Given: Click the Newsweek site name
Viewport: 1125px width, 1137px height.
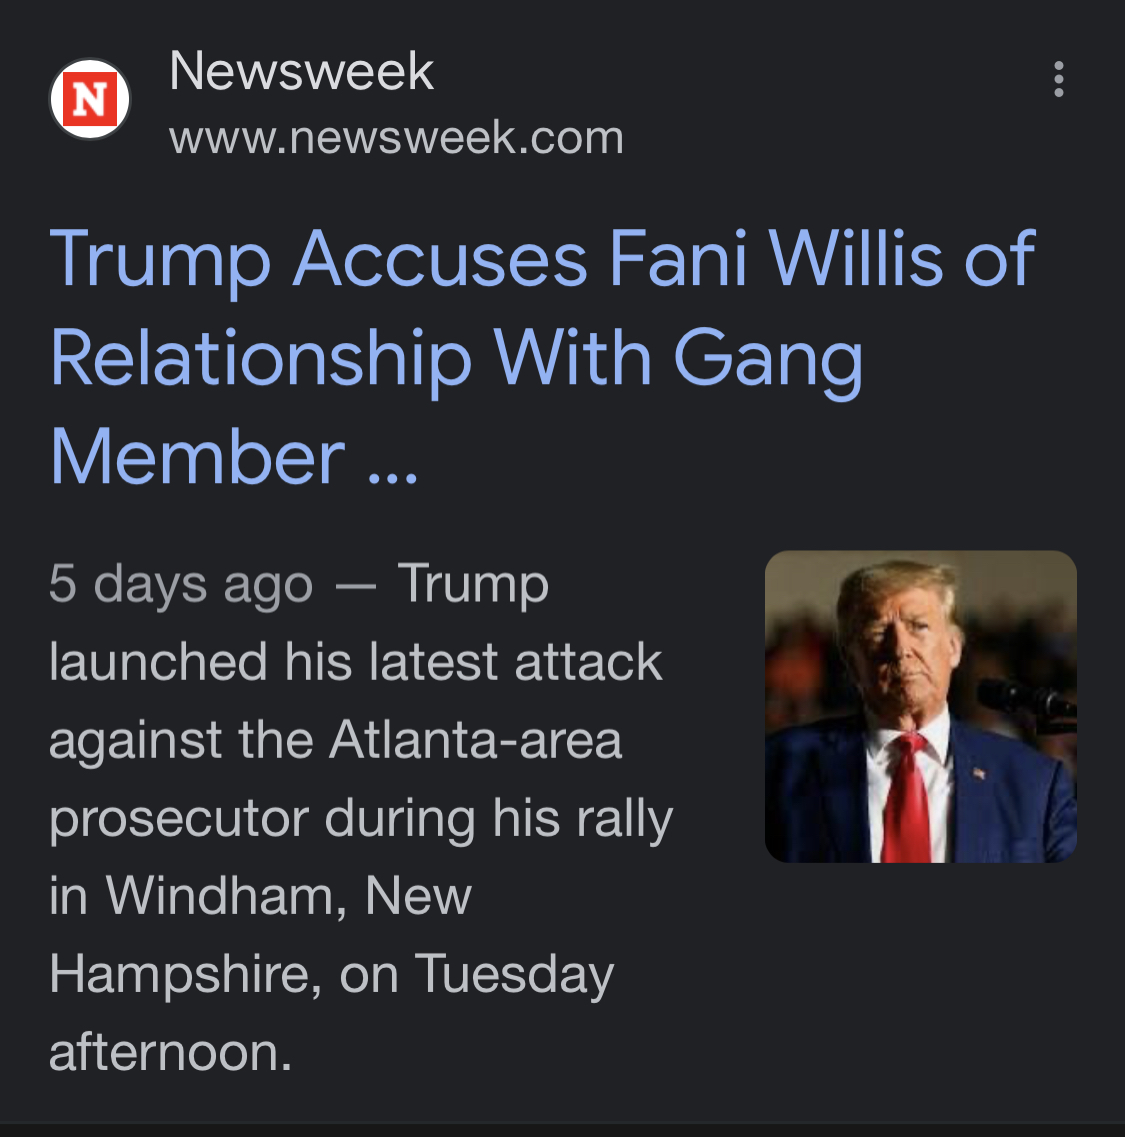Looking at the screenshot, I should 301,71.
